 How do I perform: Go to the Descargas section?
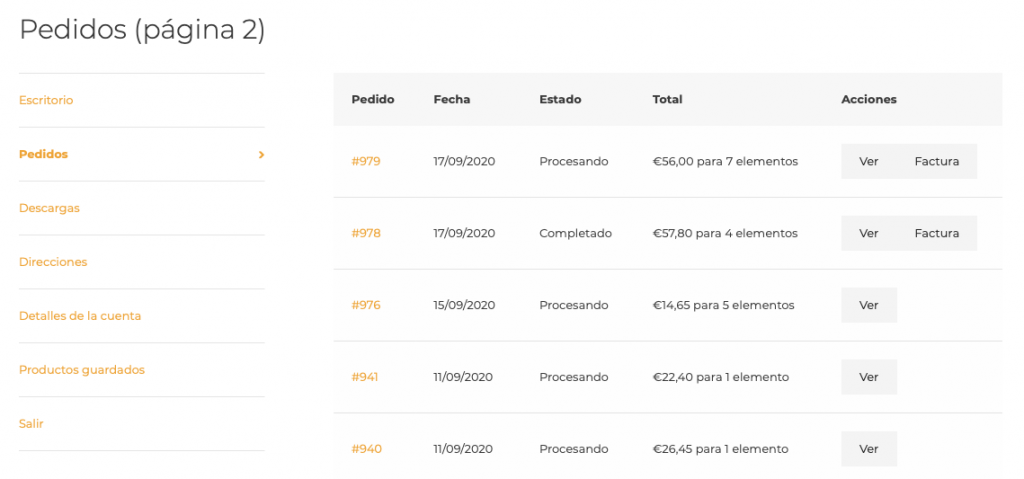49,208
